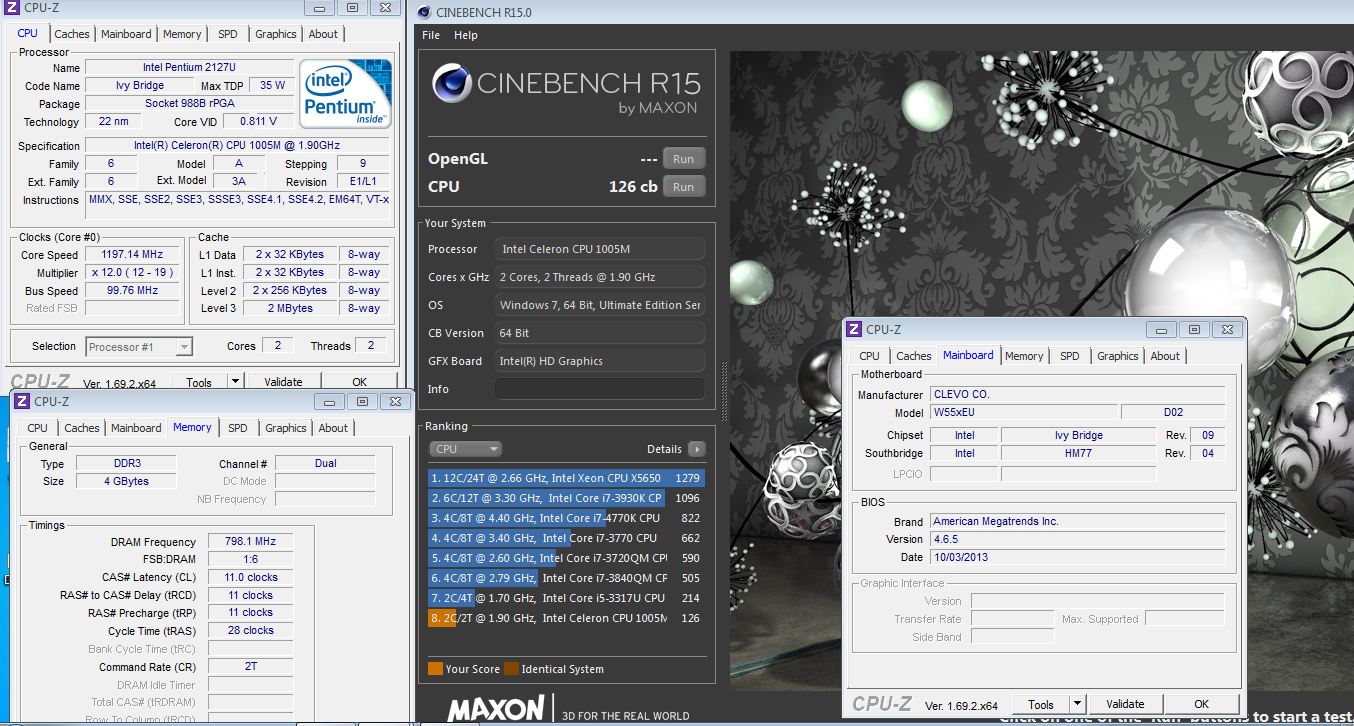
Task: Switch to Caches tab in top CPU-Z window
Action: pos(72,34)
